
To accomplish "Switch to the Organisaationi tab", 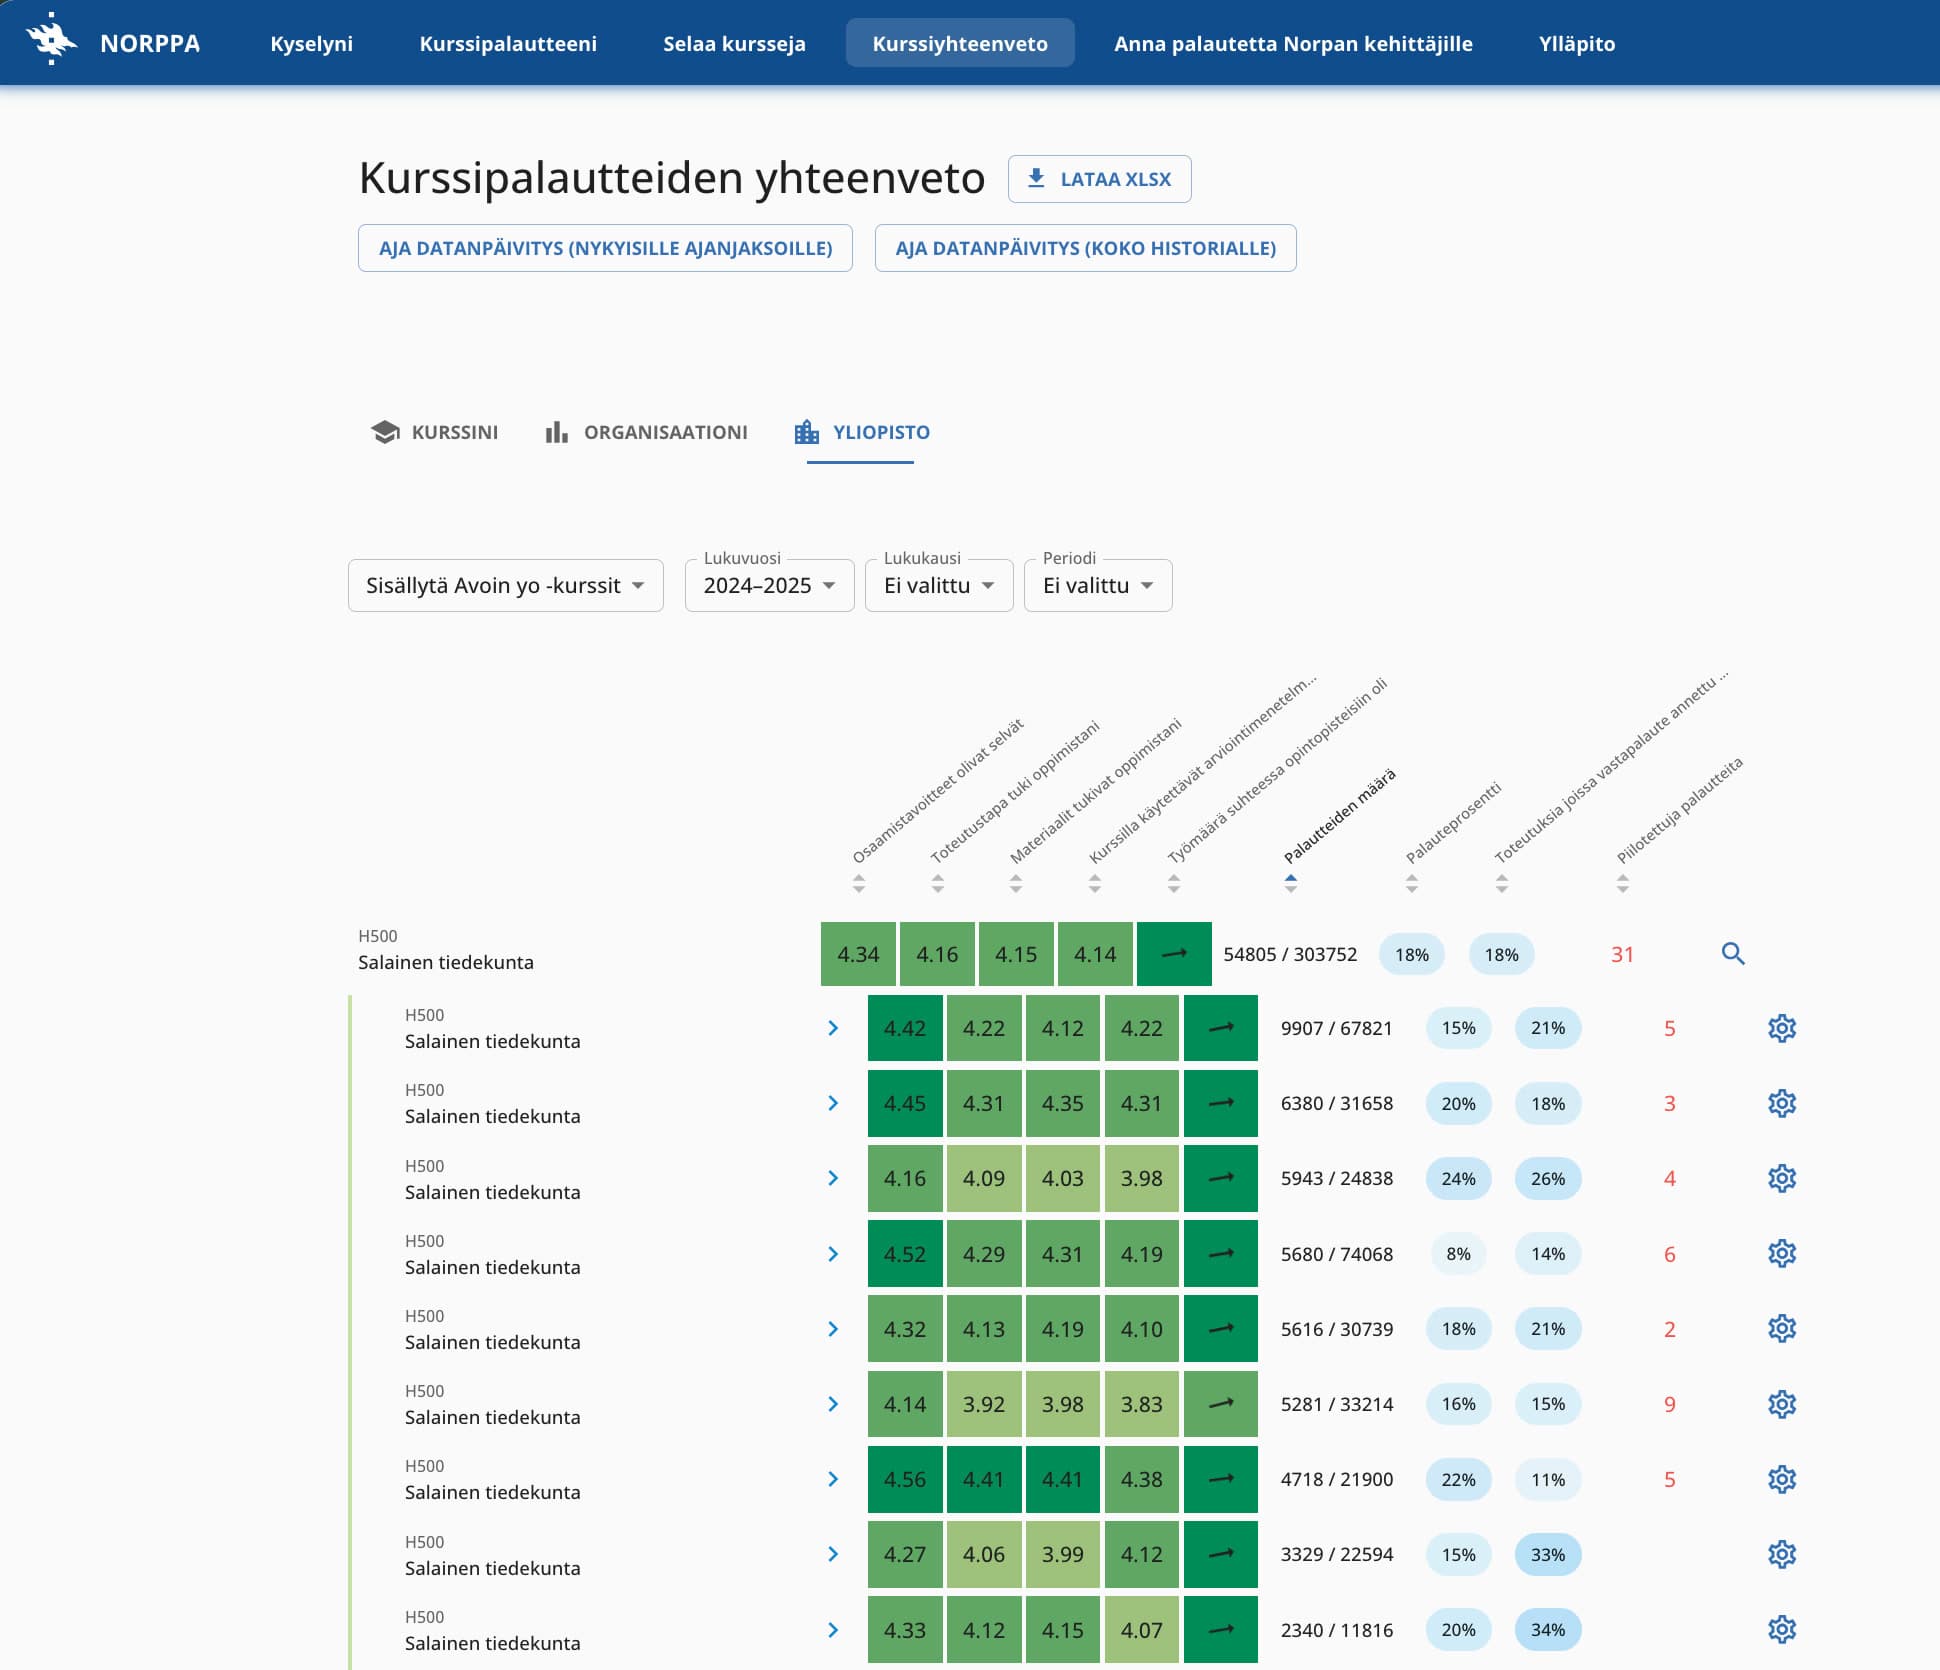I will 646,432.
